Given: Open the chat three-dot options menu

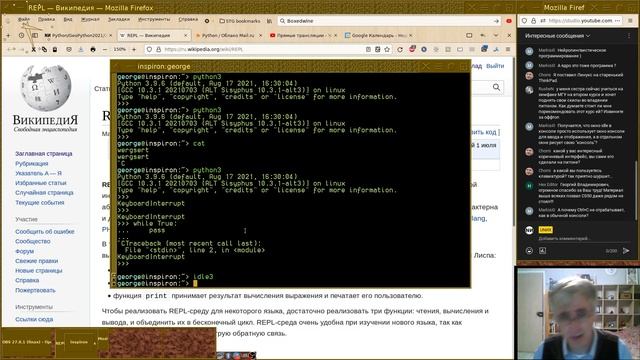Looking at the screenshot, I should tap(629, 36).
